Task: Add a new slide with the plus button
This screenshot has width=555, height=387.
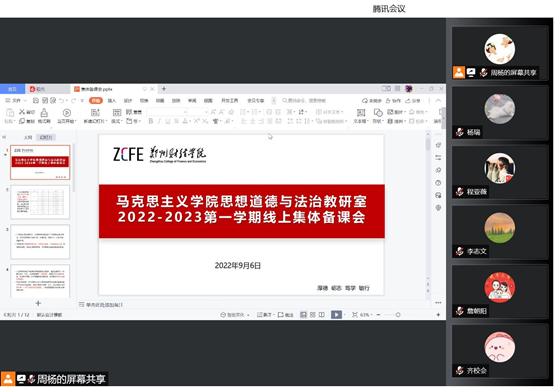Action: pyautogui.click(x=38, y=303)
